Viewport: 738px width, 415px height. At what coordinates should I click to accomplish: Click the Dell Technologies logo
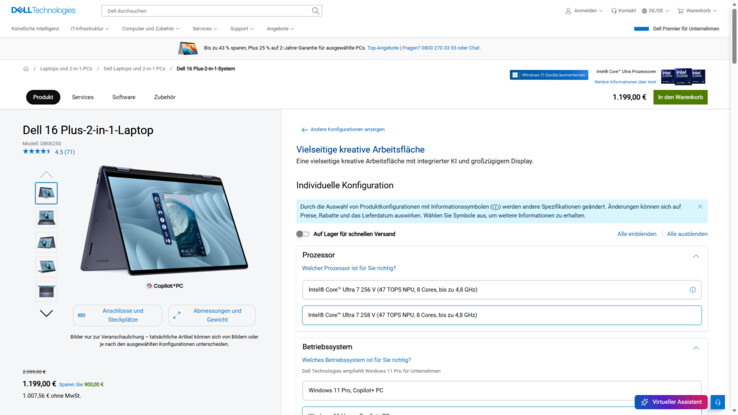coord(43,10)
